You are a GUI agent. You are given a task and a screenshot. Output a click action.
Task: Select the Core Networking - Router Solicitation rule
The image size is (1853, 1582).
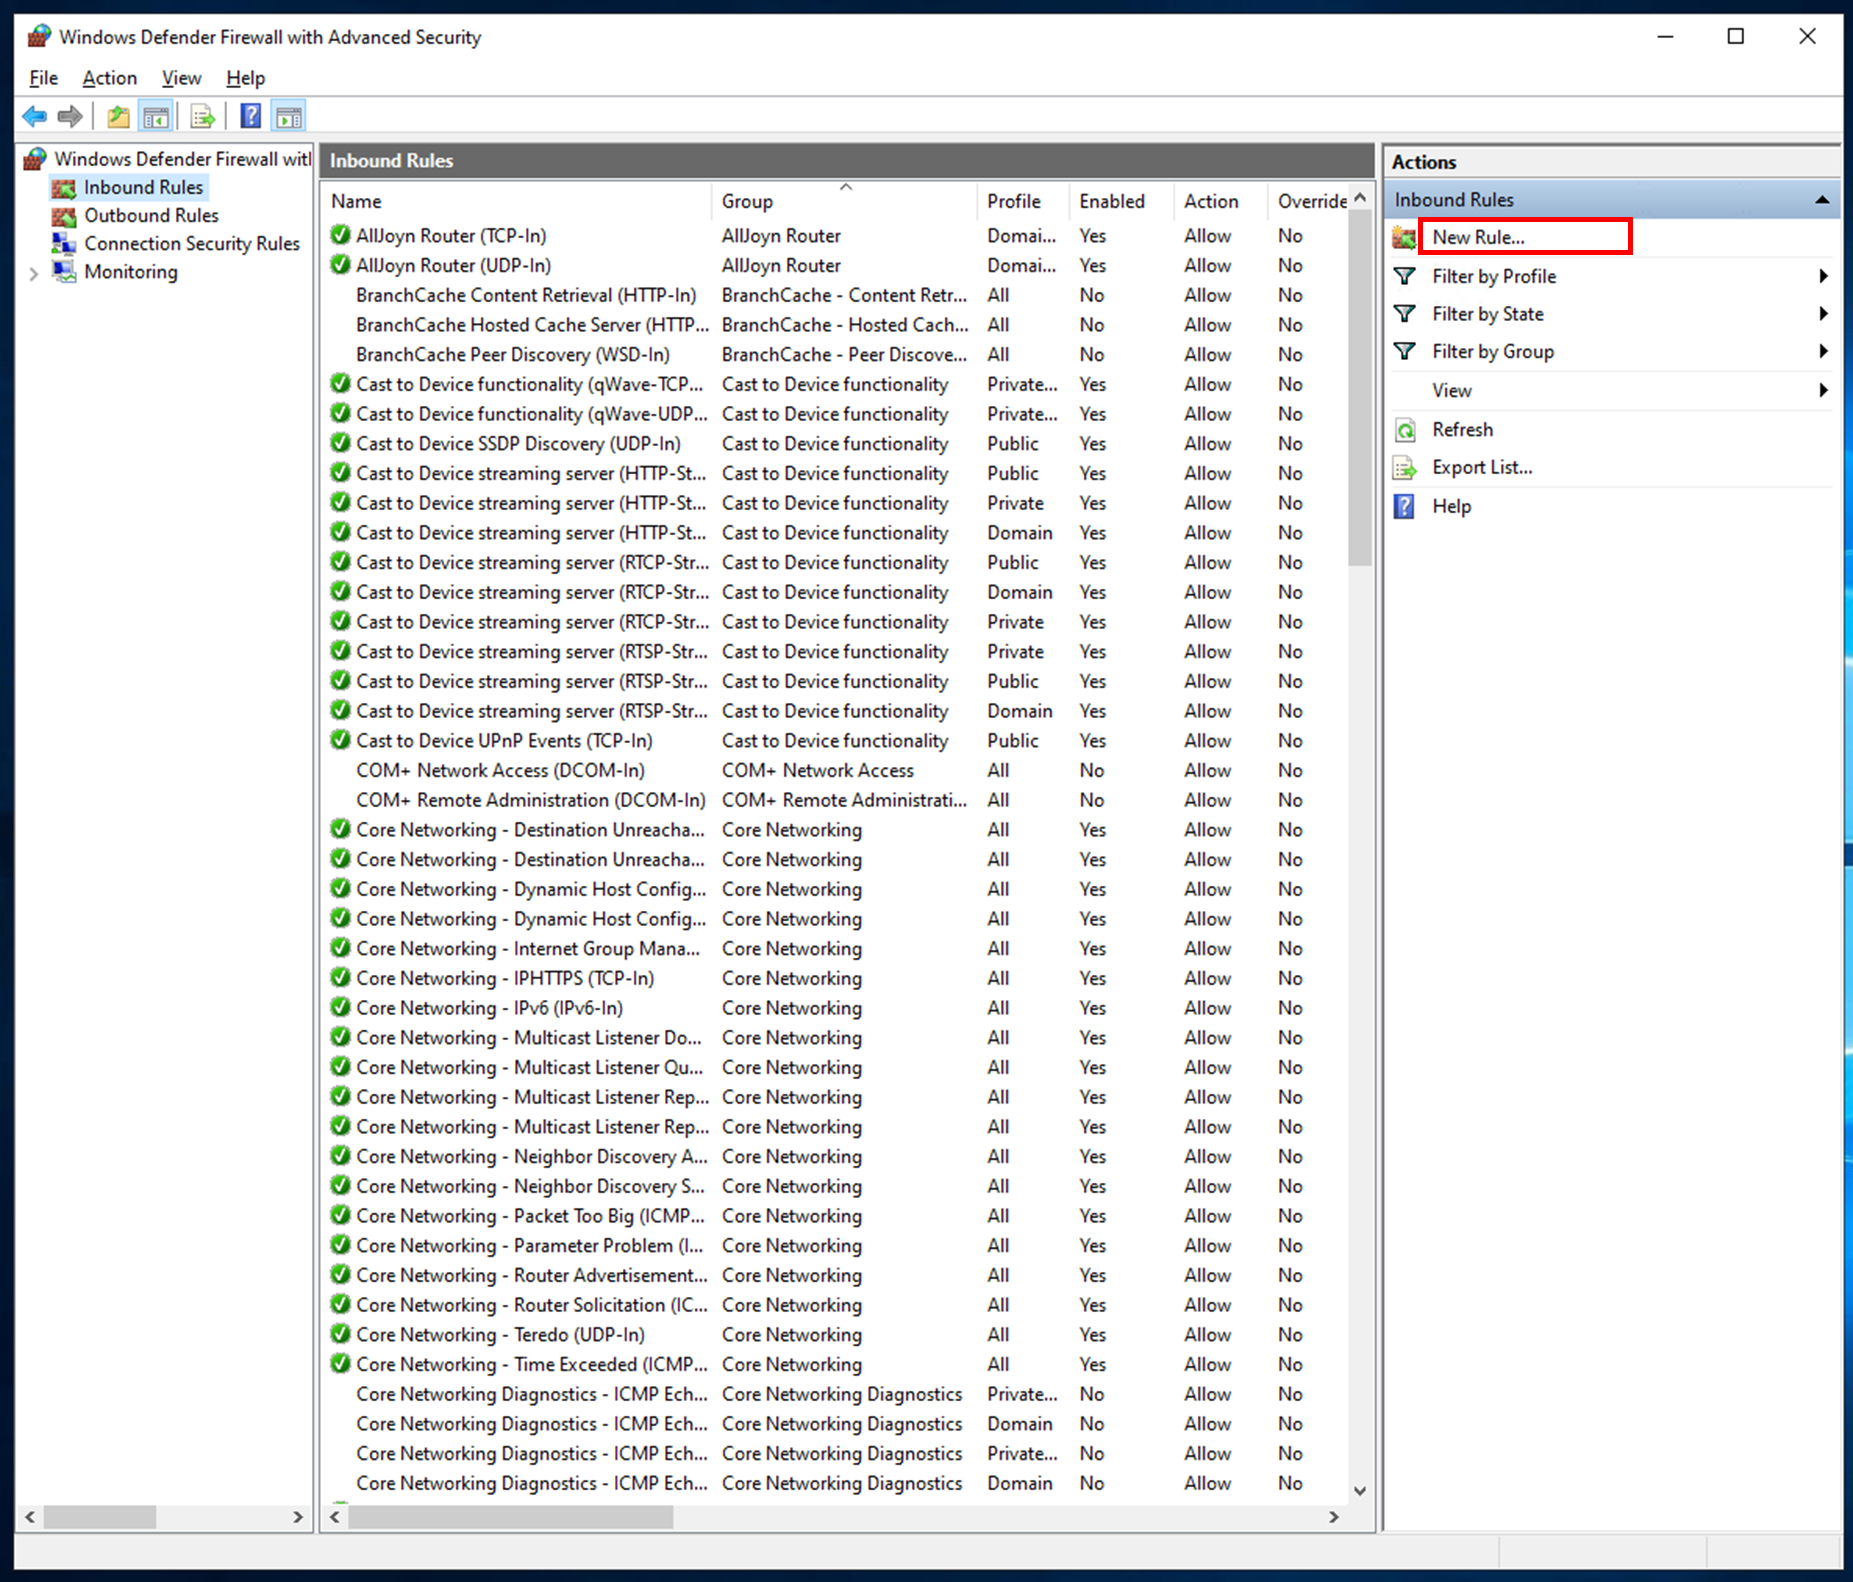pyautogui.click(x=532, y=1306)
